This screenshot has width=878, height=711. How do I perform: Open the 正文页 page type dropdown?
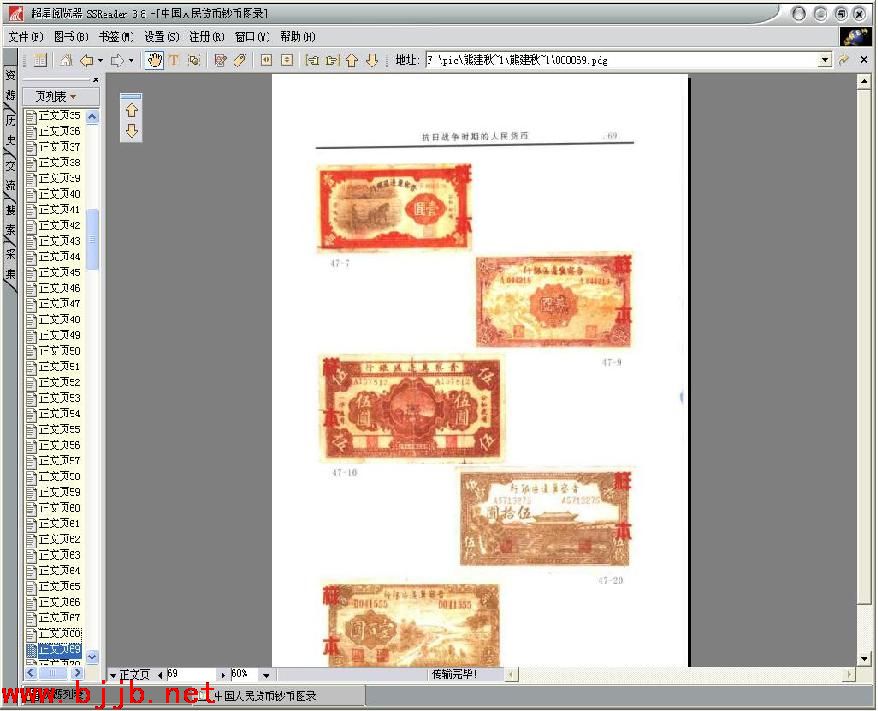pos(113,675)
